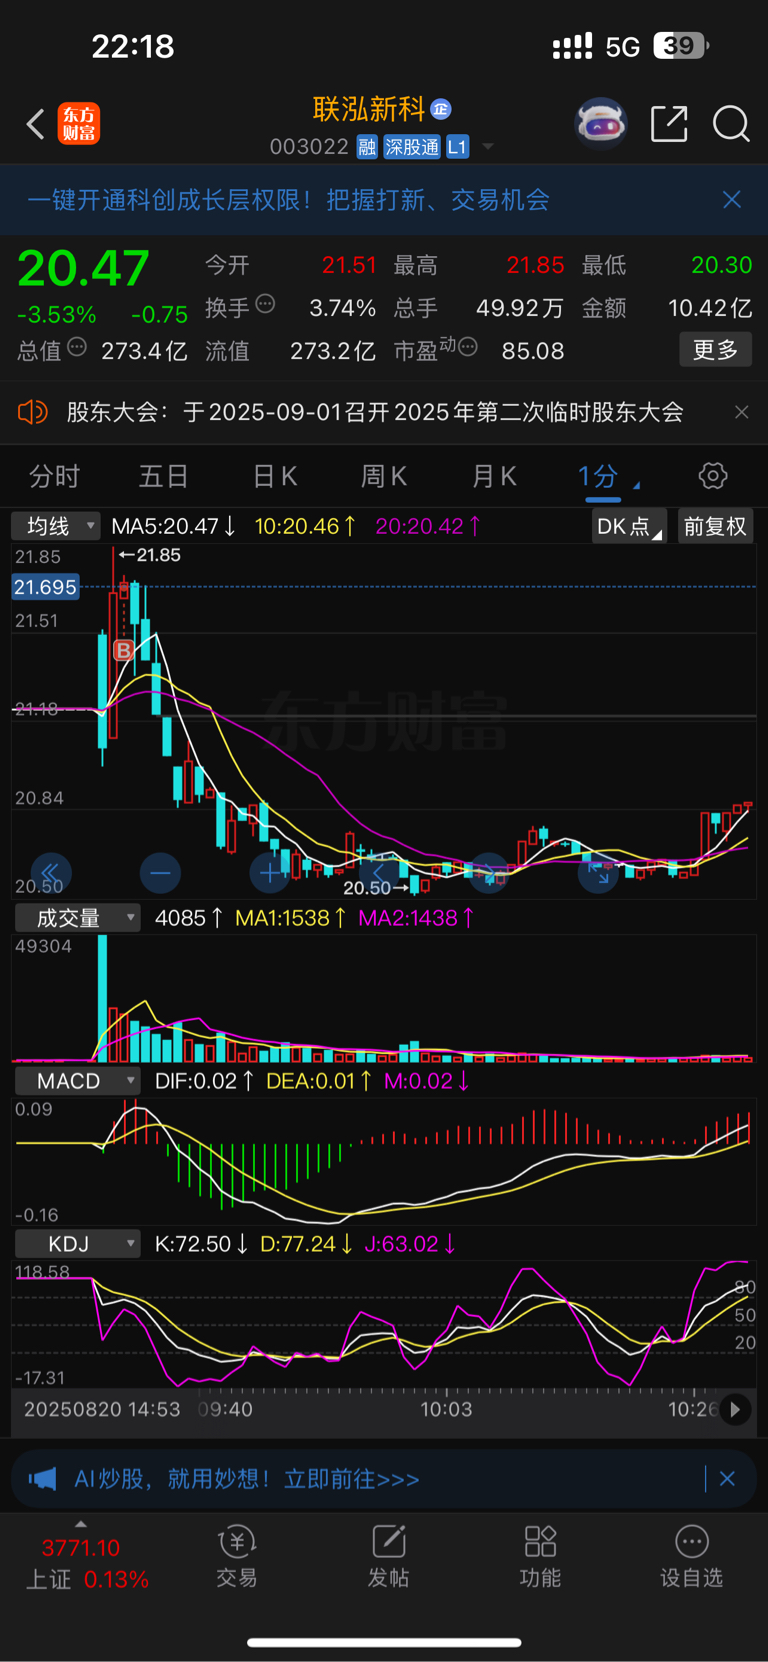Expand stock title dropdown arrow
Viewport: 768px width, 1662px height.
(x=488, y=147)
